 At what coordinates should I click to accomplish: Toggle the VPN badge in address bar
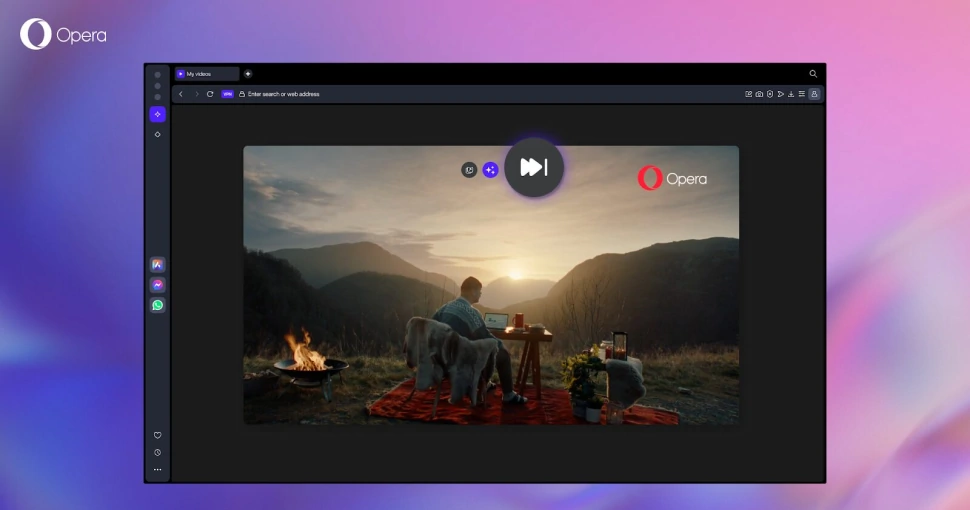[227, 94]
